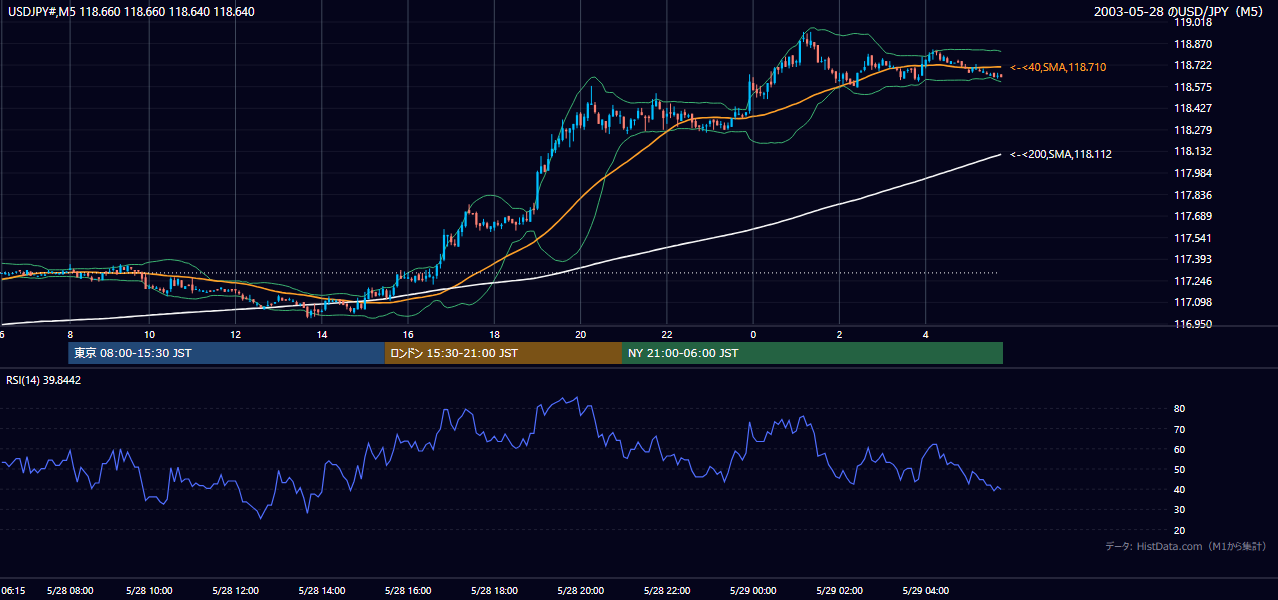1278x600 pixels.
Task: Click the RSI axis level 30
Action: click(x=1180, y=510)
